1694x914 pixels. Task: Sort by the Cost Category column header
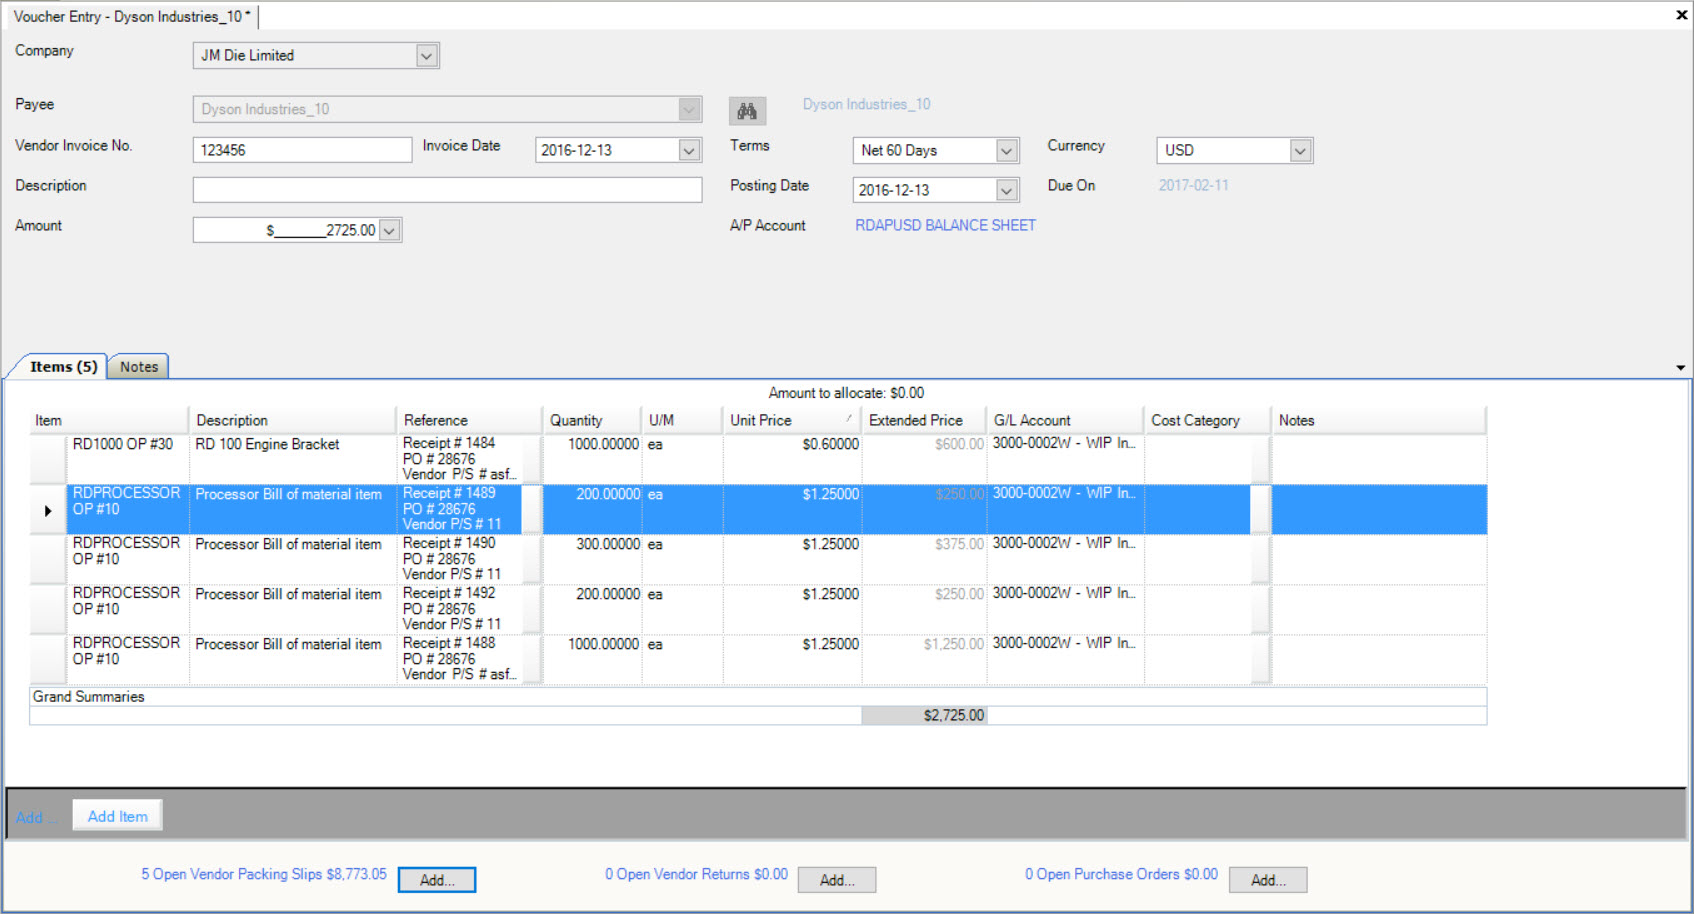(x=1207, y=420)
